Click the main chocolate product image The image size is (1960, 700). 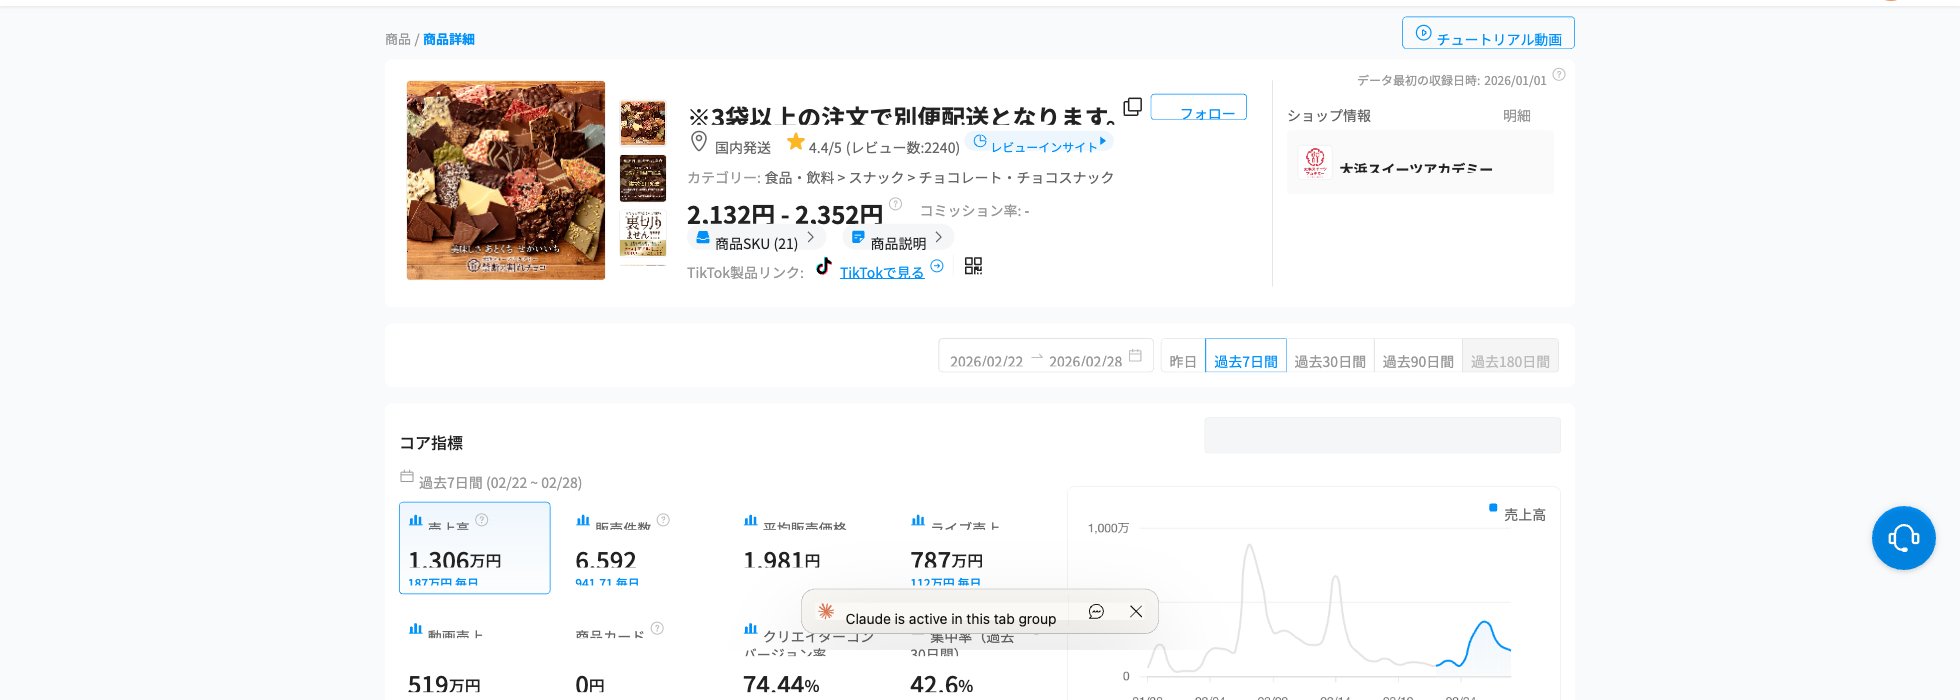(x=506, y=180)
